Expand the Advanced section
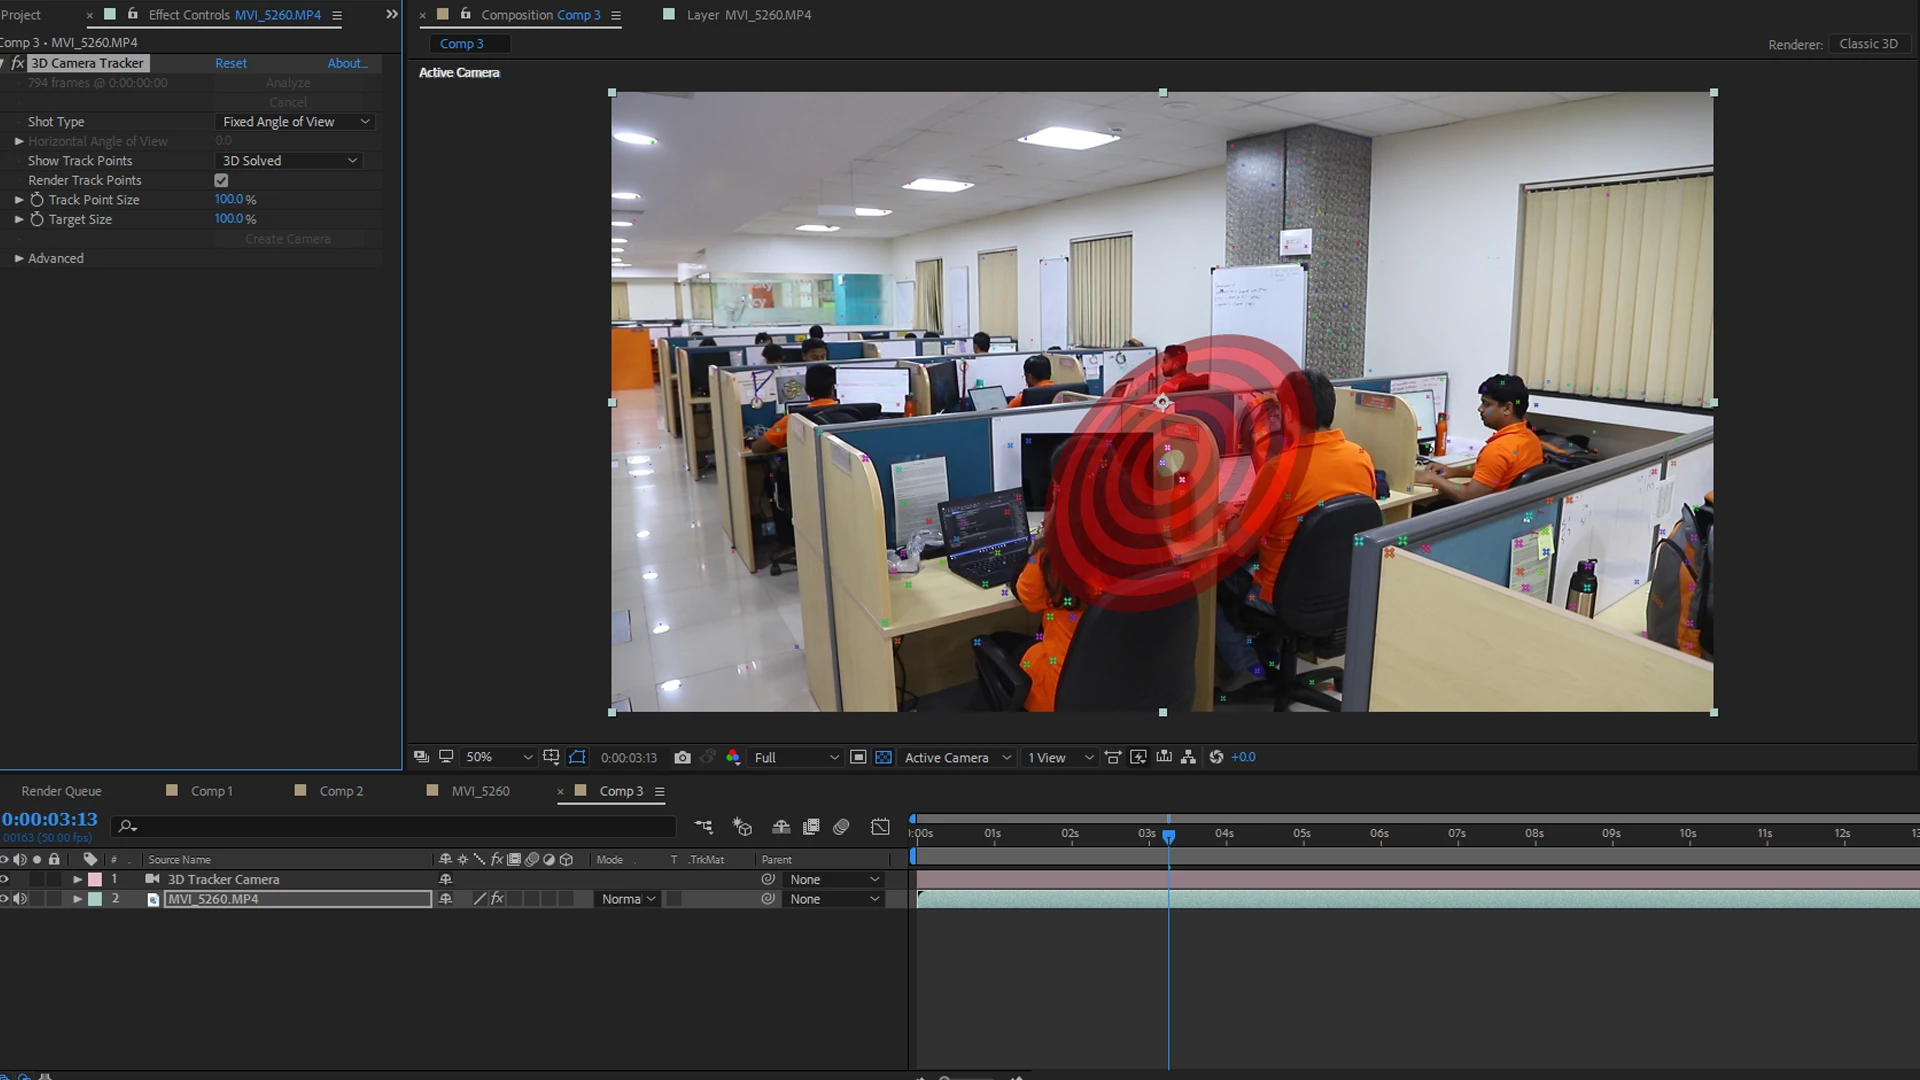This screenshot has width=1920, height=1080. [x=19, y=259]
